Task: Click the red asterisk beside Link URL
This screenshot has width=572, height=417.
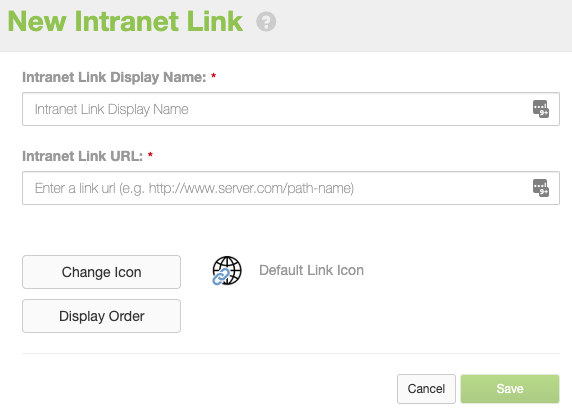Action: coord(150,155)
